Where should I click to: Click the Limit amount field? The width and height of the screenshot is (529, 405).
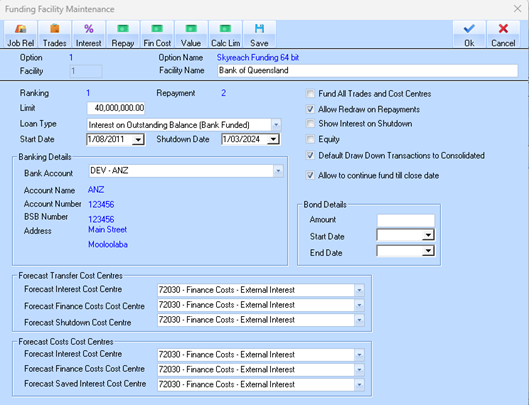(116, 108)
